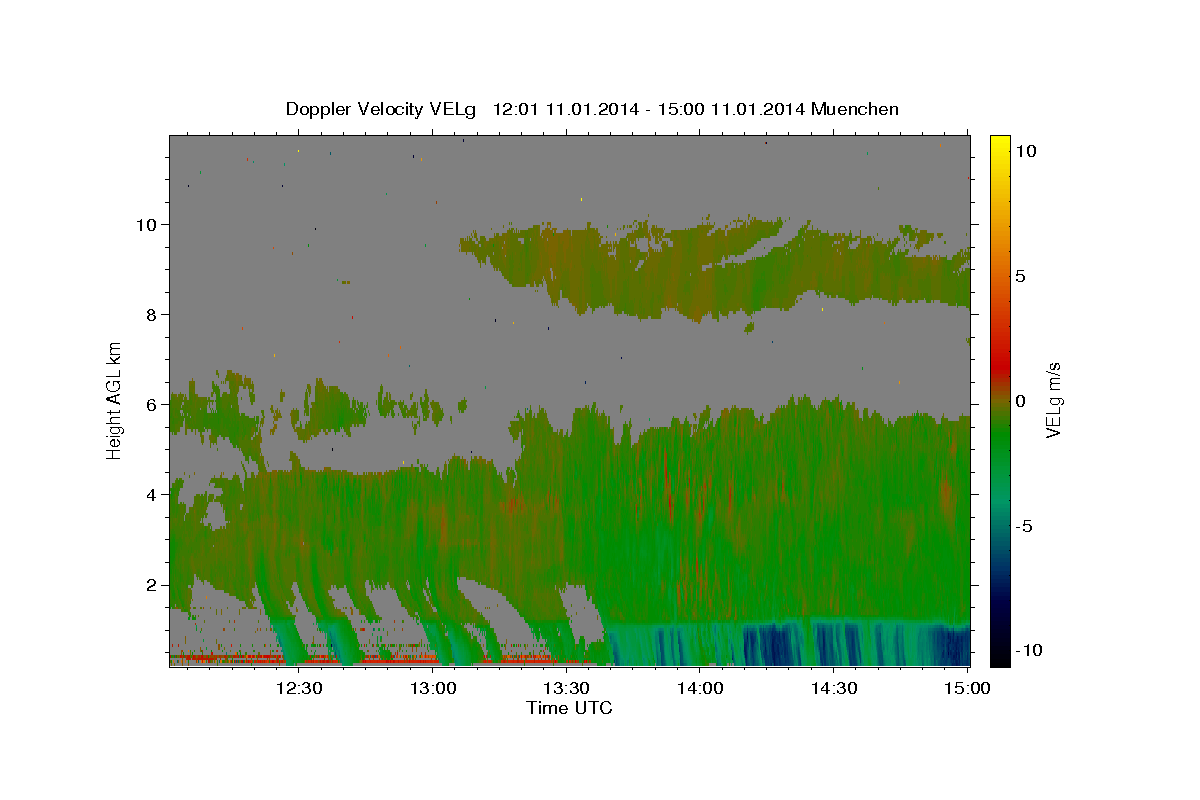Click the 15:00 time axis tick label

[967, 688]
